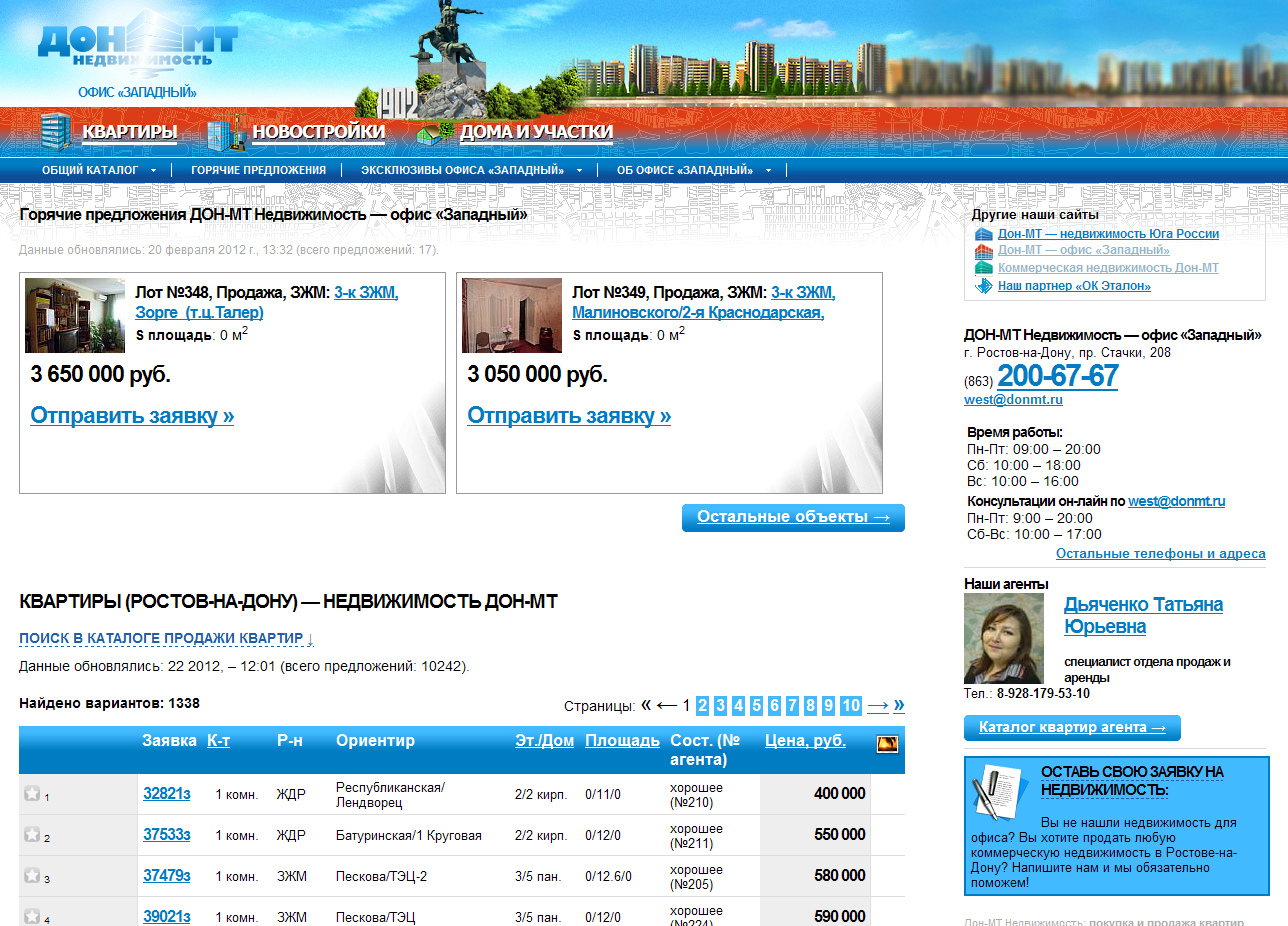
Task: Open listing 32821з
Action: (x=166, y=793)
